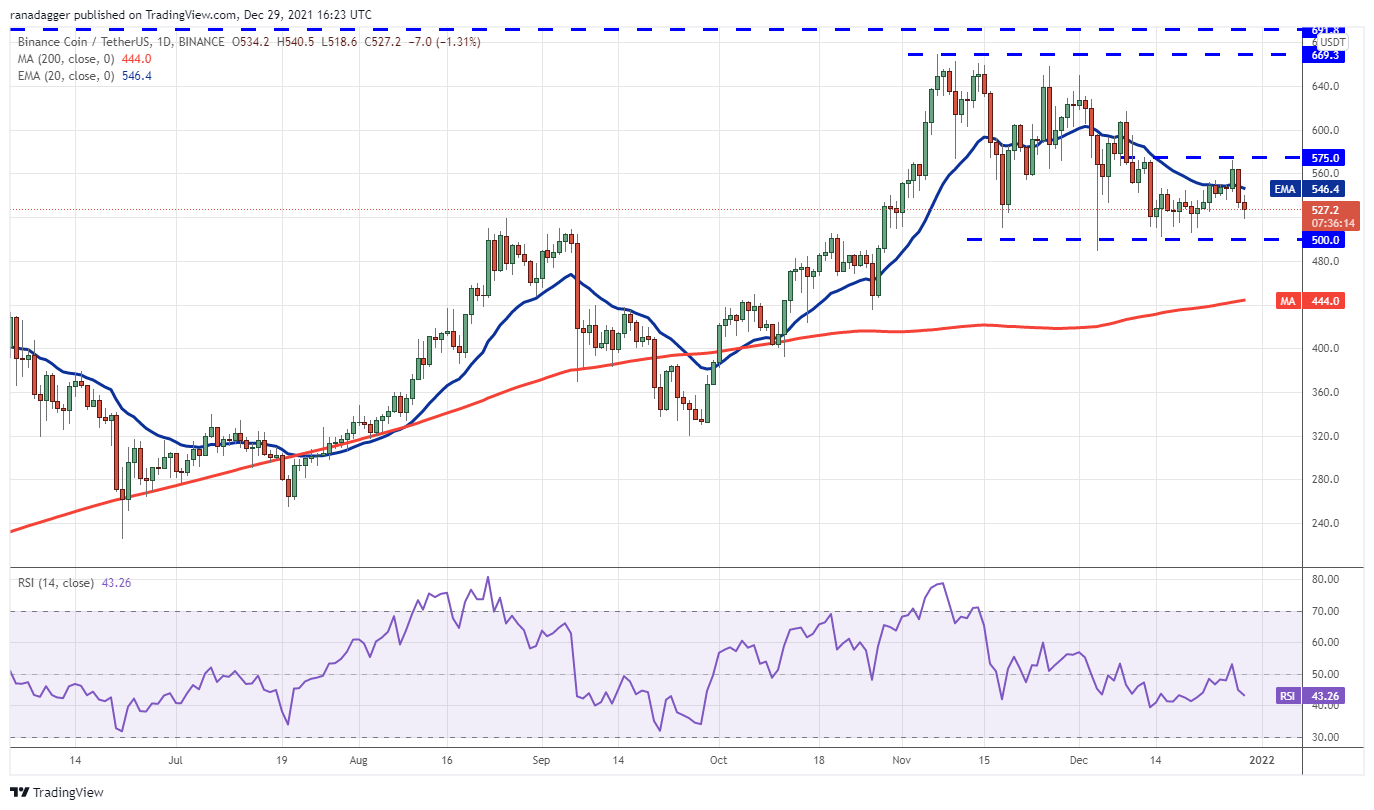Click the EMA tag on the price axis
Image resolution: width=1374 pixels, height=810 pixels.
pos(1286,188)
